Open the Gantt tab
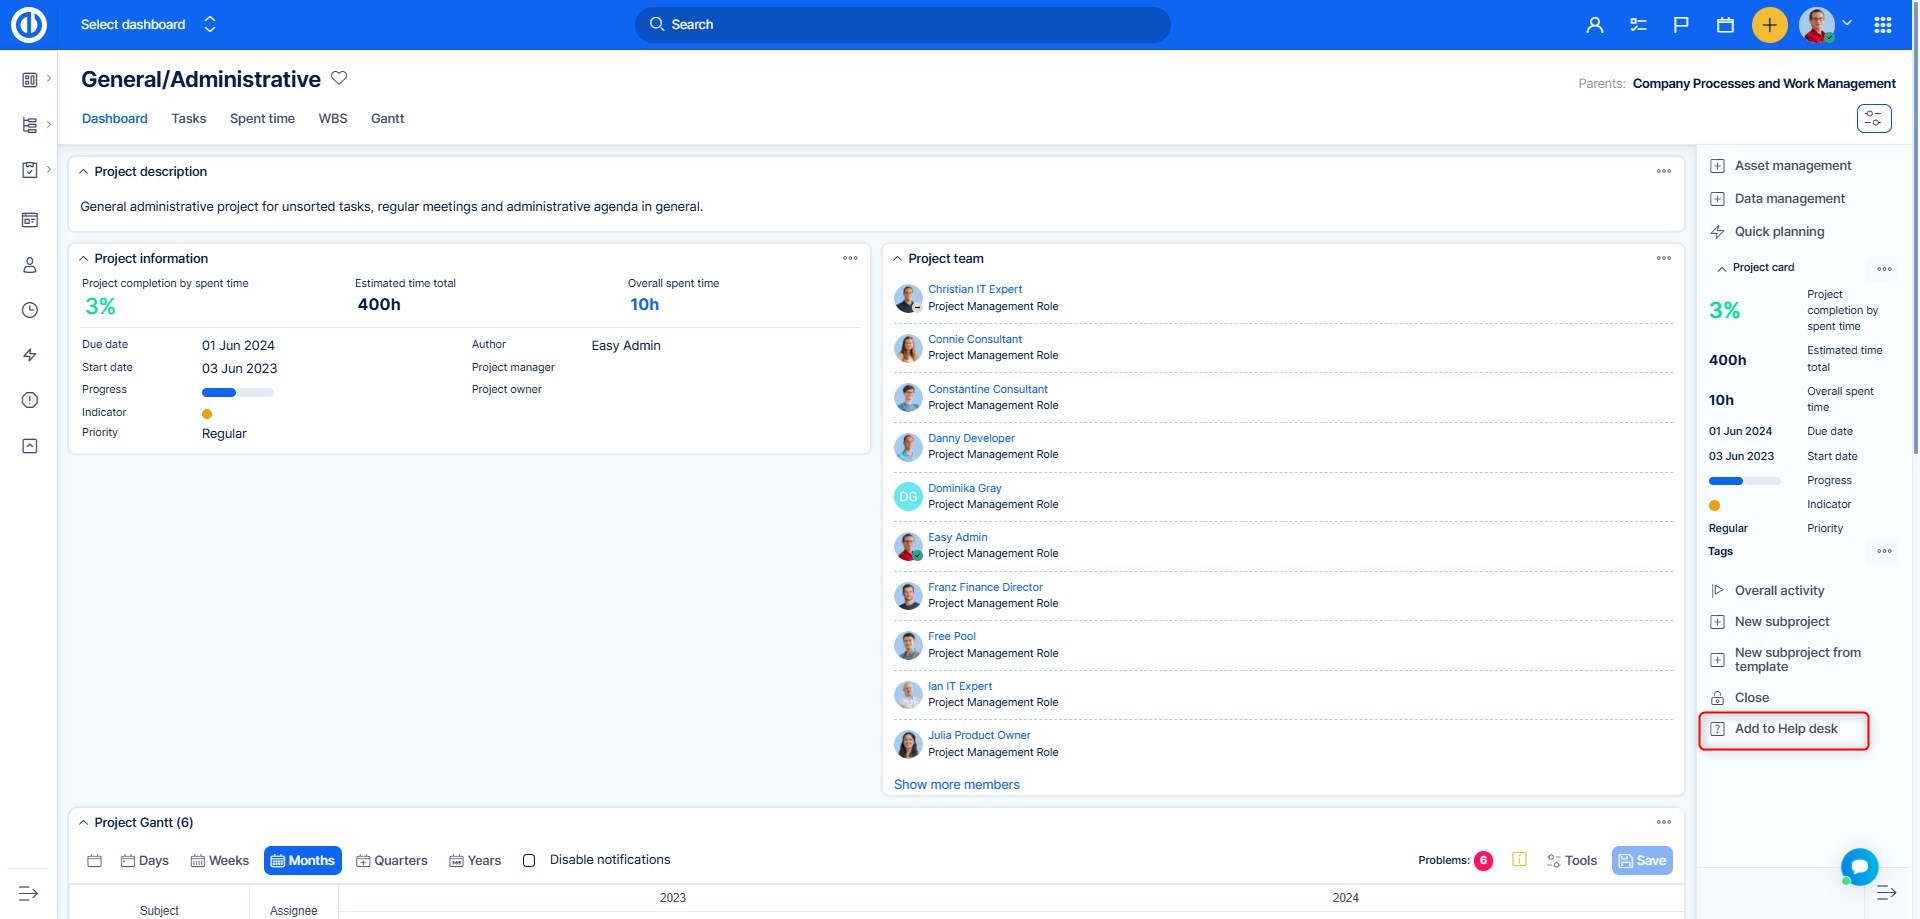Viewport: 1920px width, 919px height. pyautogui.click(x=387, y=118)
